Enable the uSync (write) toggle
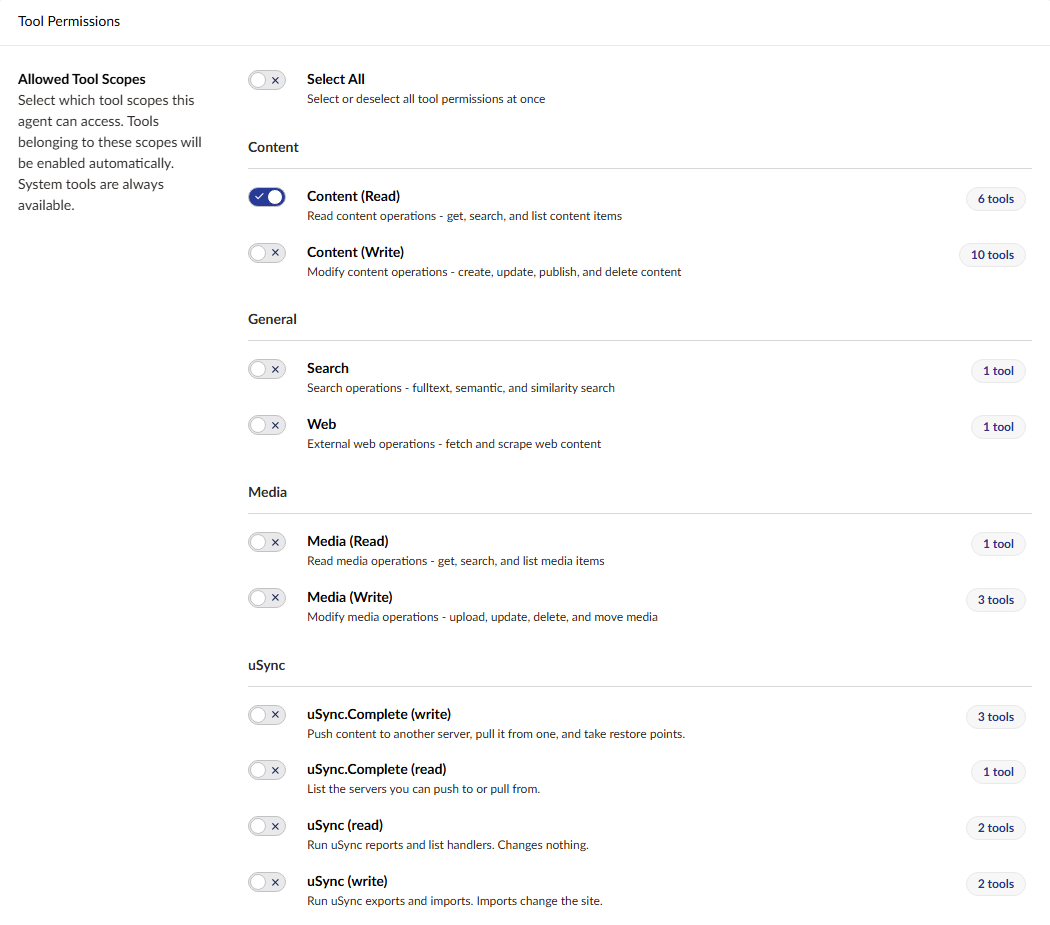This screenshot has height=925, width=1050. [x=267, y=882]
